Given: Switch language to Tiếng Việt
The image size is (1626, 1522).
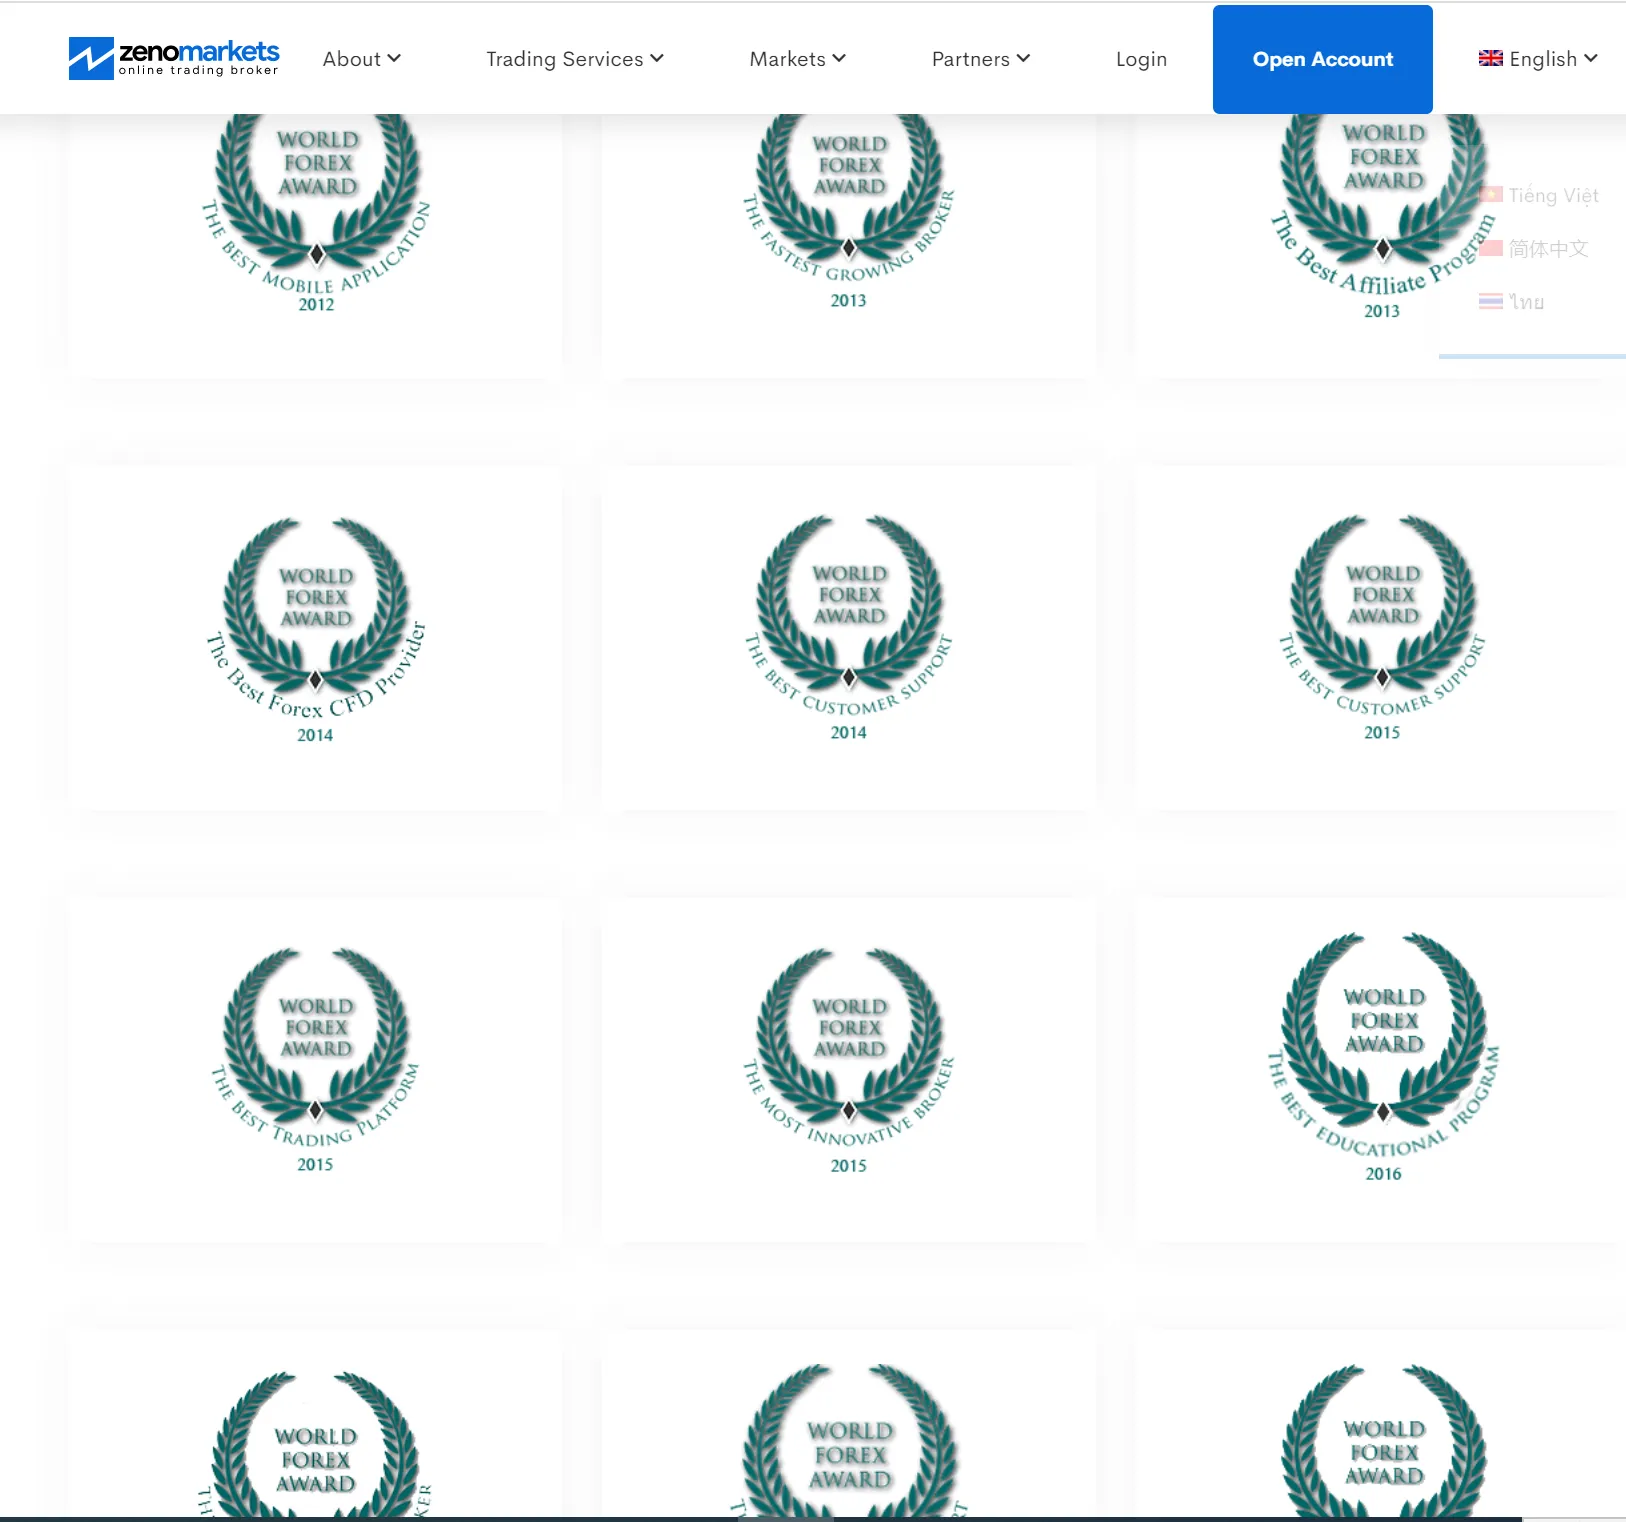Looking at the screenshot, I should (1539, 195).
